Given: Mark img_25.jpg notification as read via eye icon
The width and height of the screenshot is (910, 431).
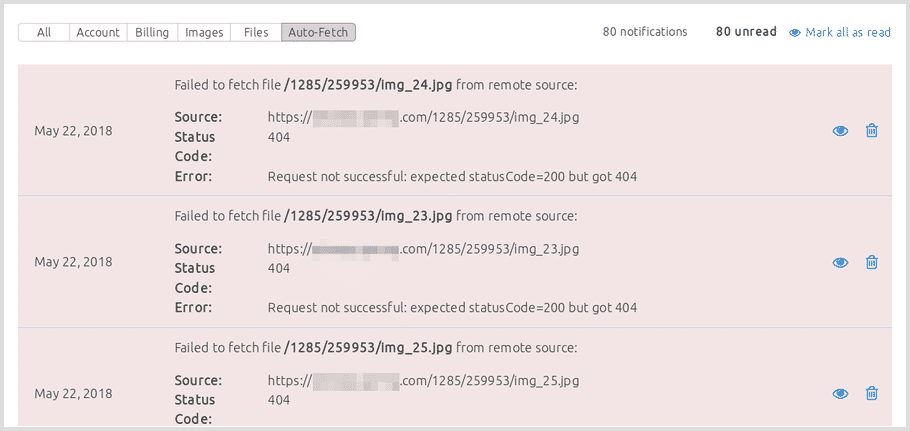Looking at the screenshot, I should [840, 394].
